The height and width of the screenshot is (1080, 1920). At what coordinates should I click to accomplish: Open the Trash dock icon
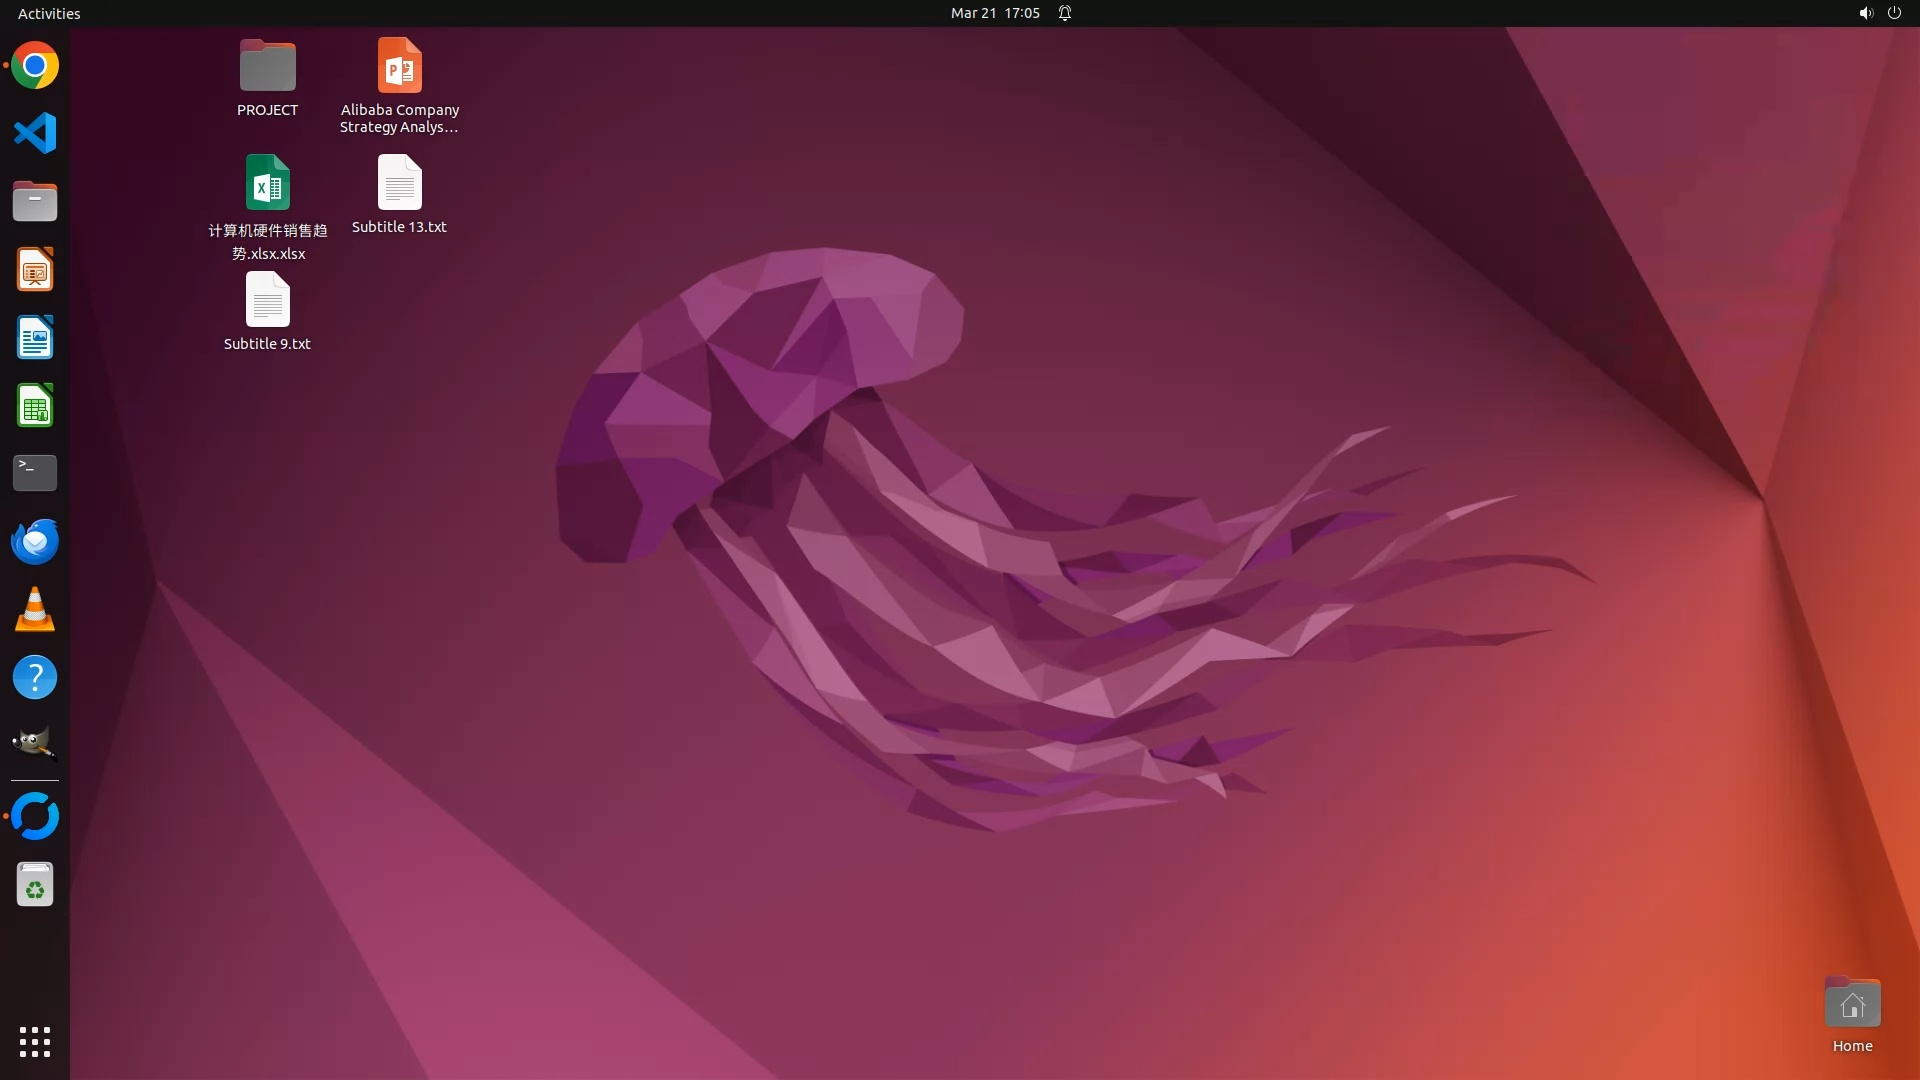35,885
